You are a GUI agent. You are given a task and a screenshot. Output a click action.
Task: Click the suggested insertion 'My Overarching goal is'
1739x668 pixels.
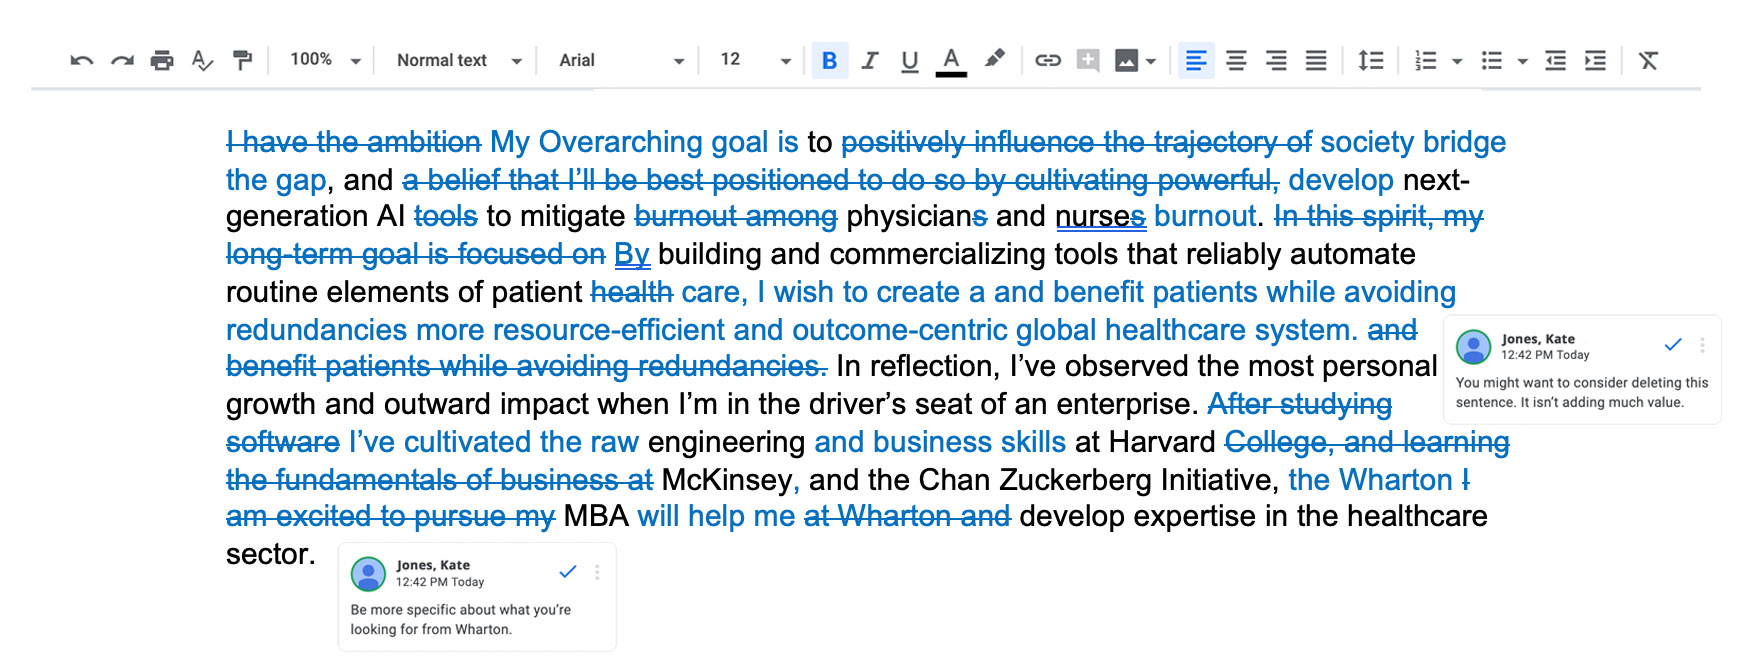[644, 142]
